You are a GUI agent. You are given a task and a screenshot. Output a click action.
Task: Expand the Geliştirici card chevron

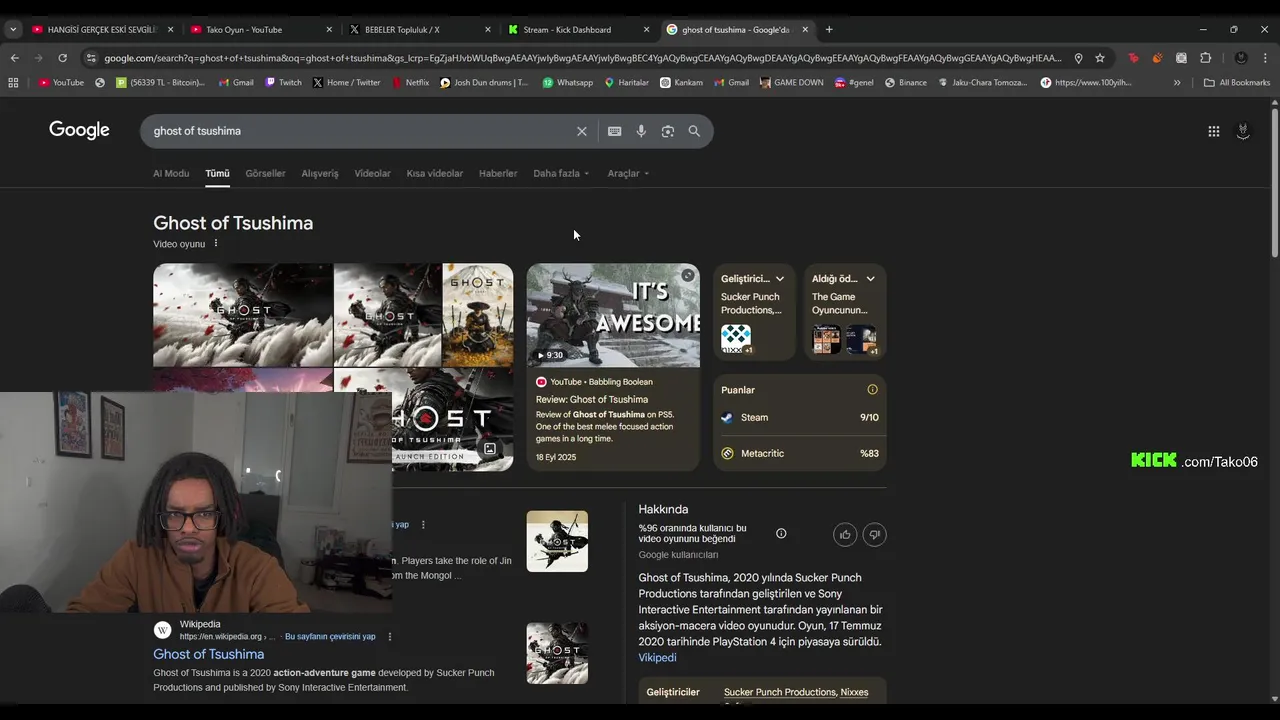point(780,279)
